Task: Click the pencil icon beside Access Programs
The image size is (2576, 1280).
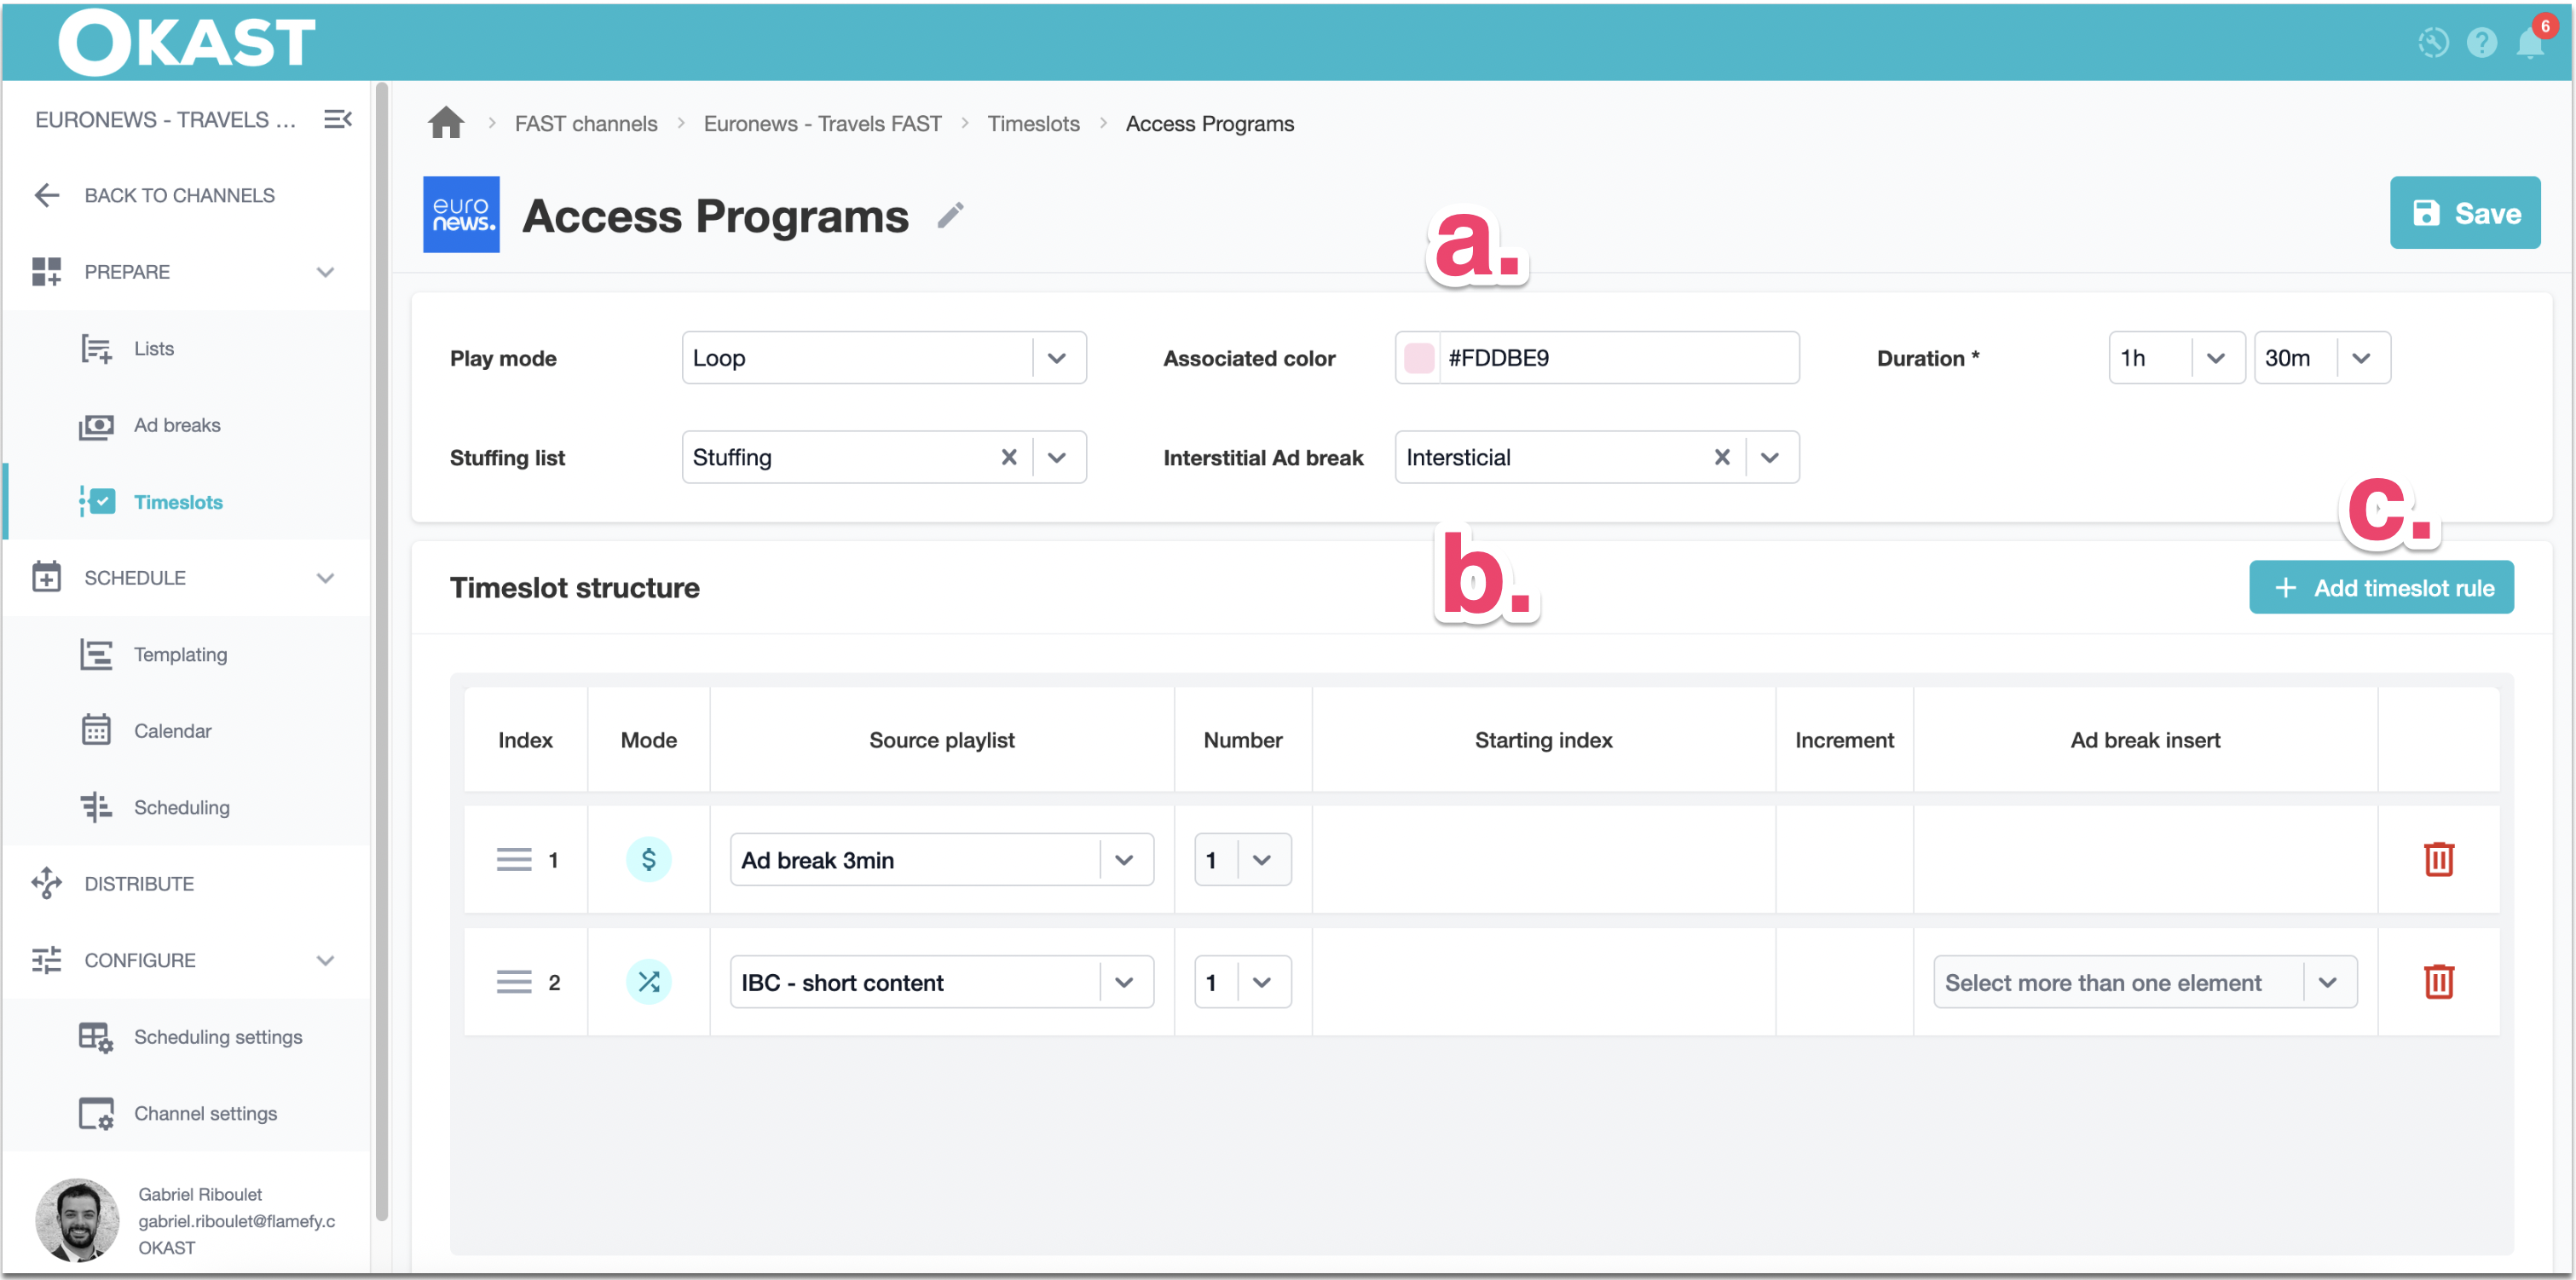Action: pyautogui.click(x=950, y=215)
